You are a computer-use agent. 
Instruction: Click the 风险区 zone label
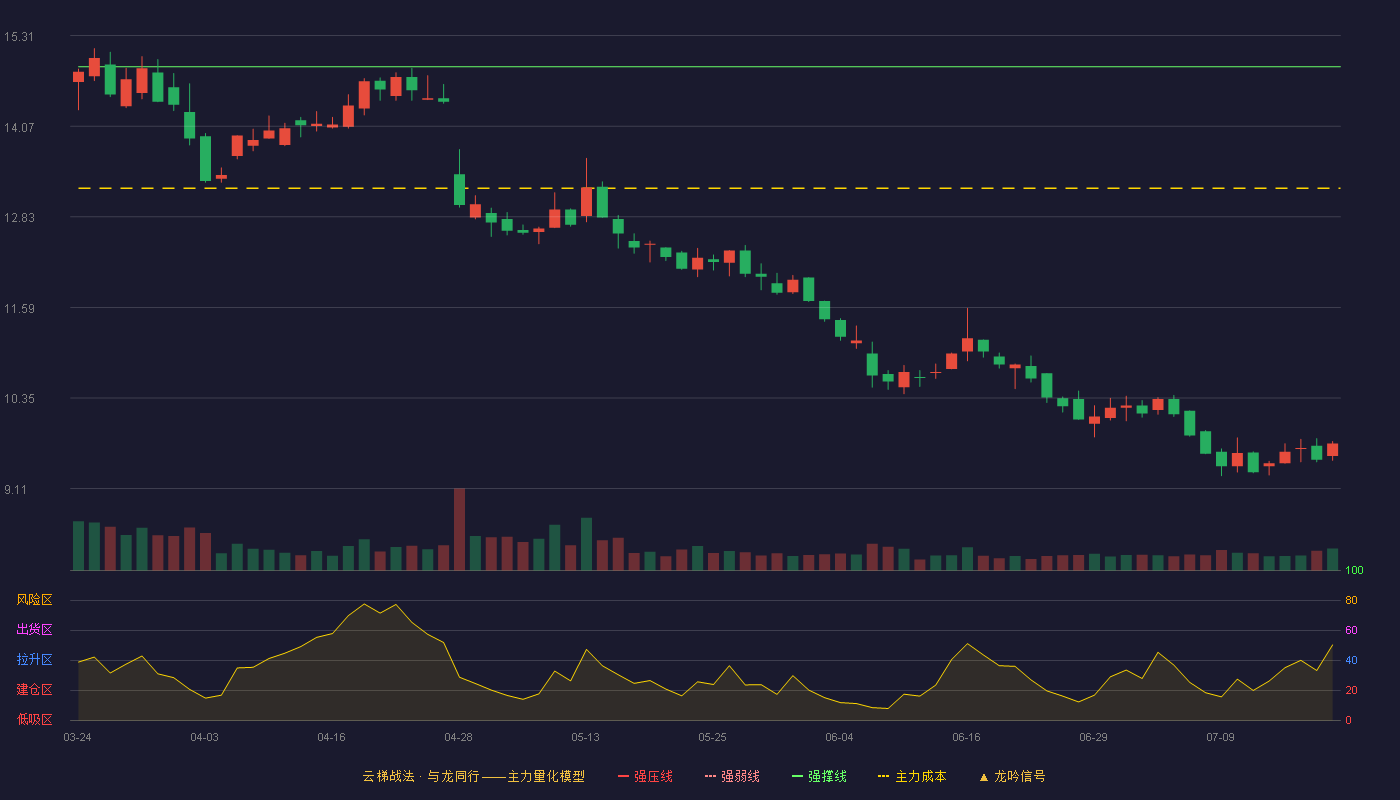coord(34,600)
